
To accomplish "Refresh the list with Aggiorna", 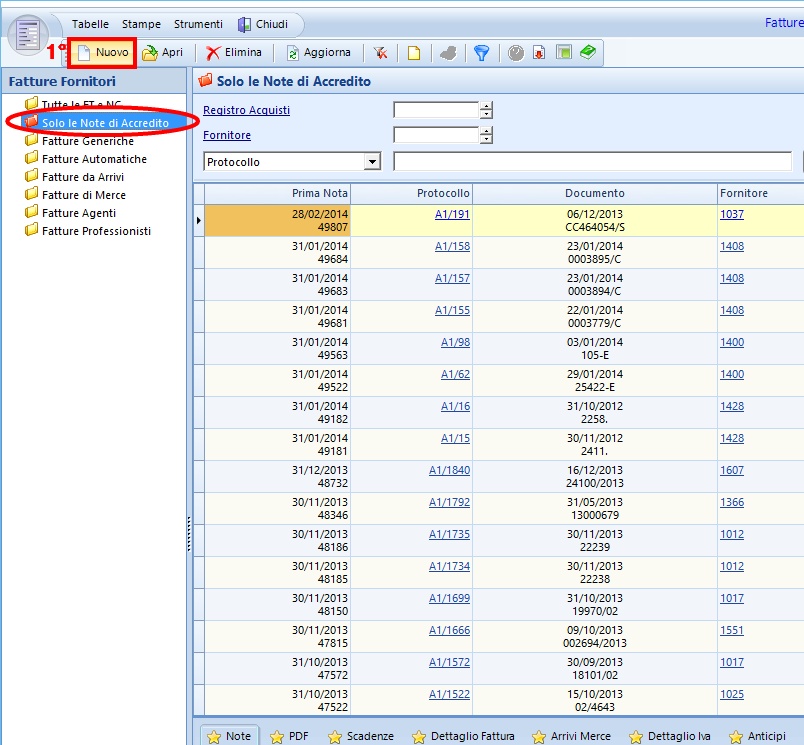I will (319, 53).
